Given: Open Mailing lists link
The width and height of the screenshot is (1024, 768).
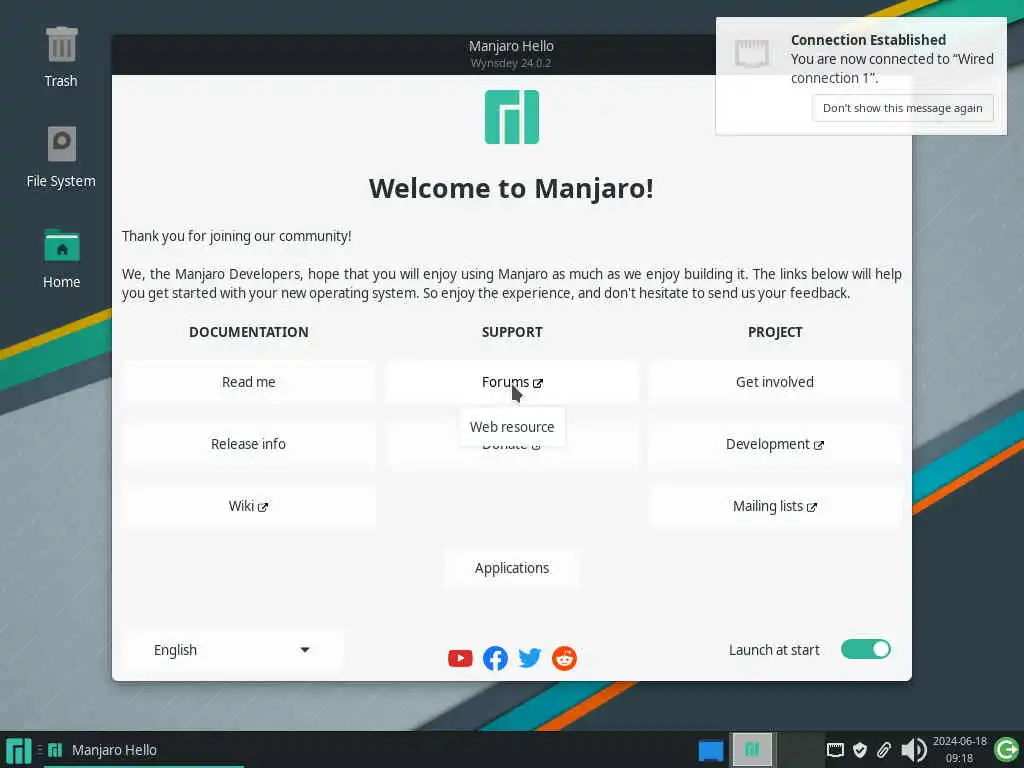Looking at the screenshot, I should (x=775, y=506).
